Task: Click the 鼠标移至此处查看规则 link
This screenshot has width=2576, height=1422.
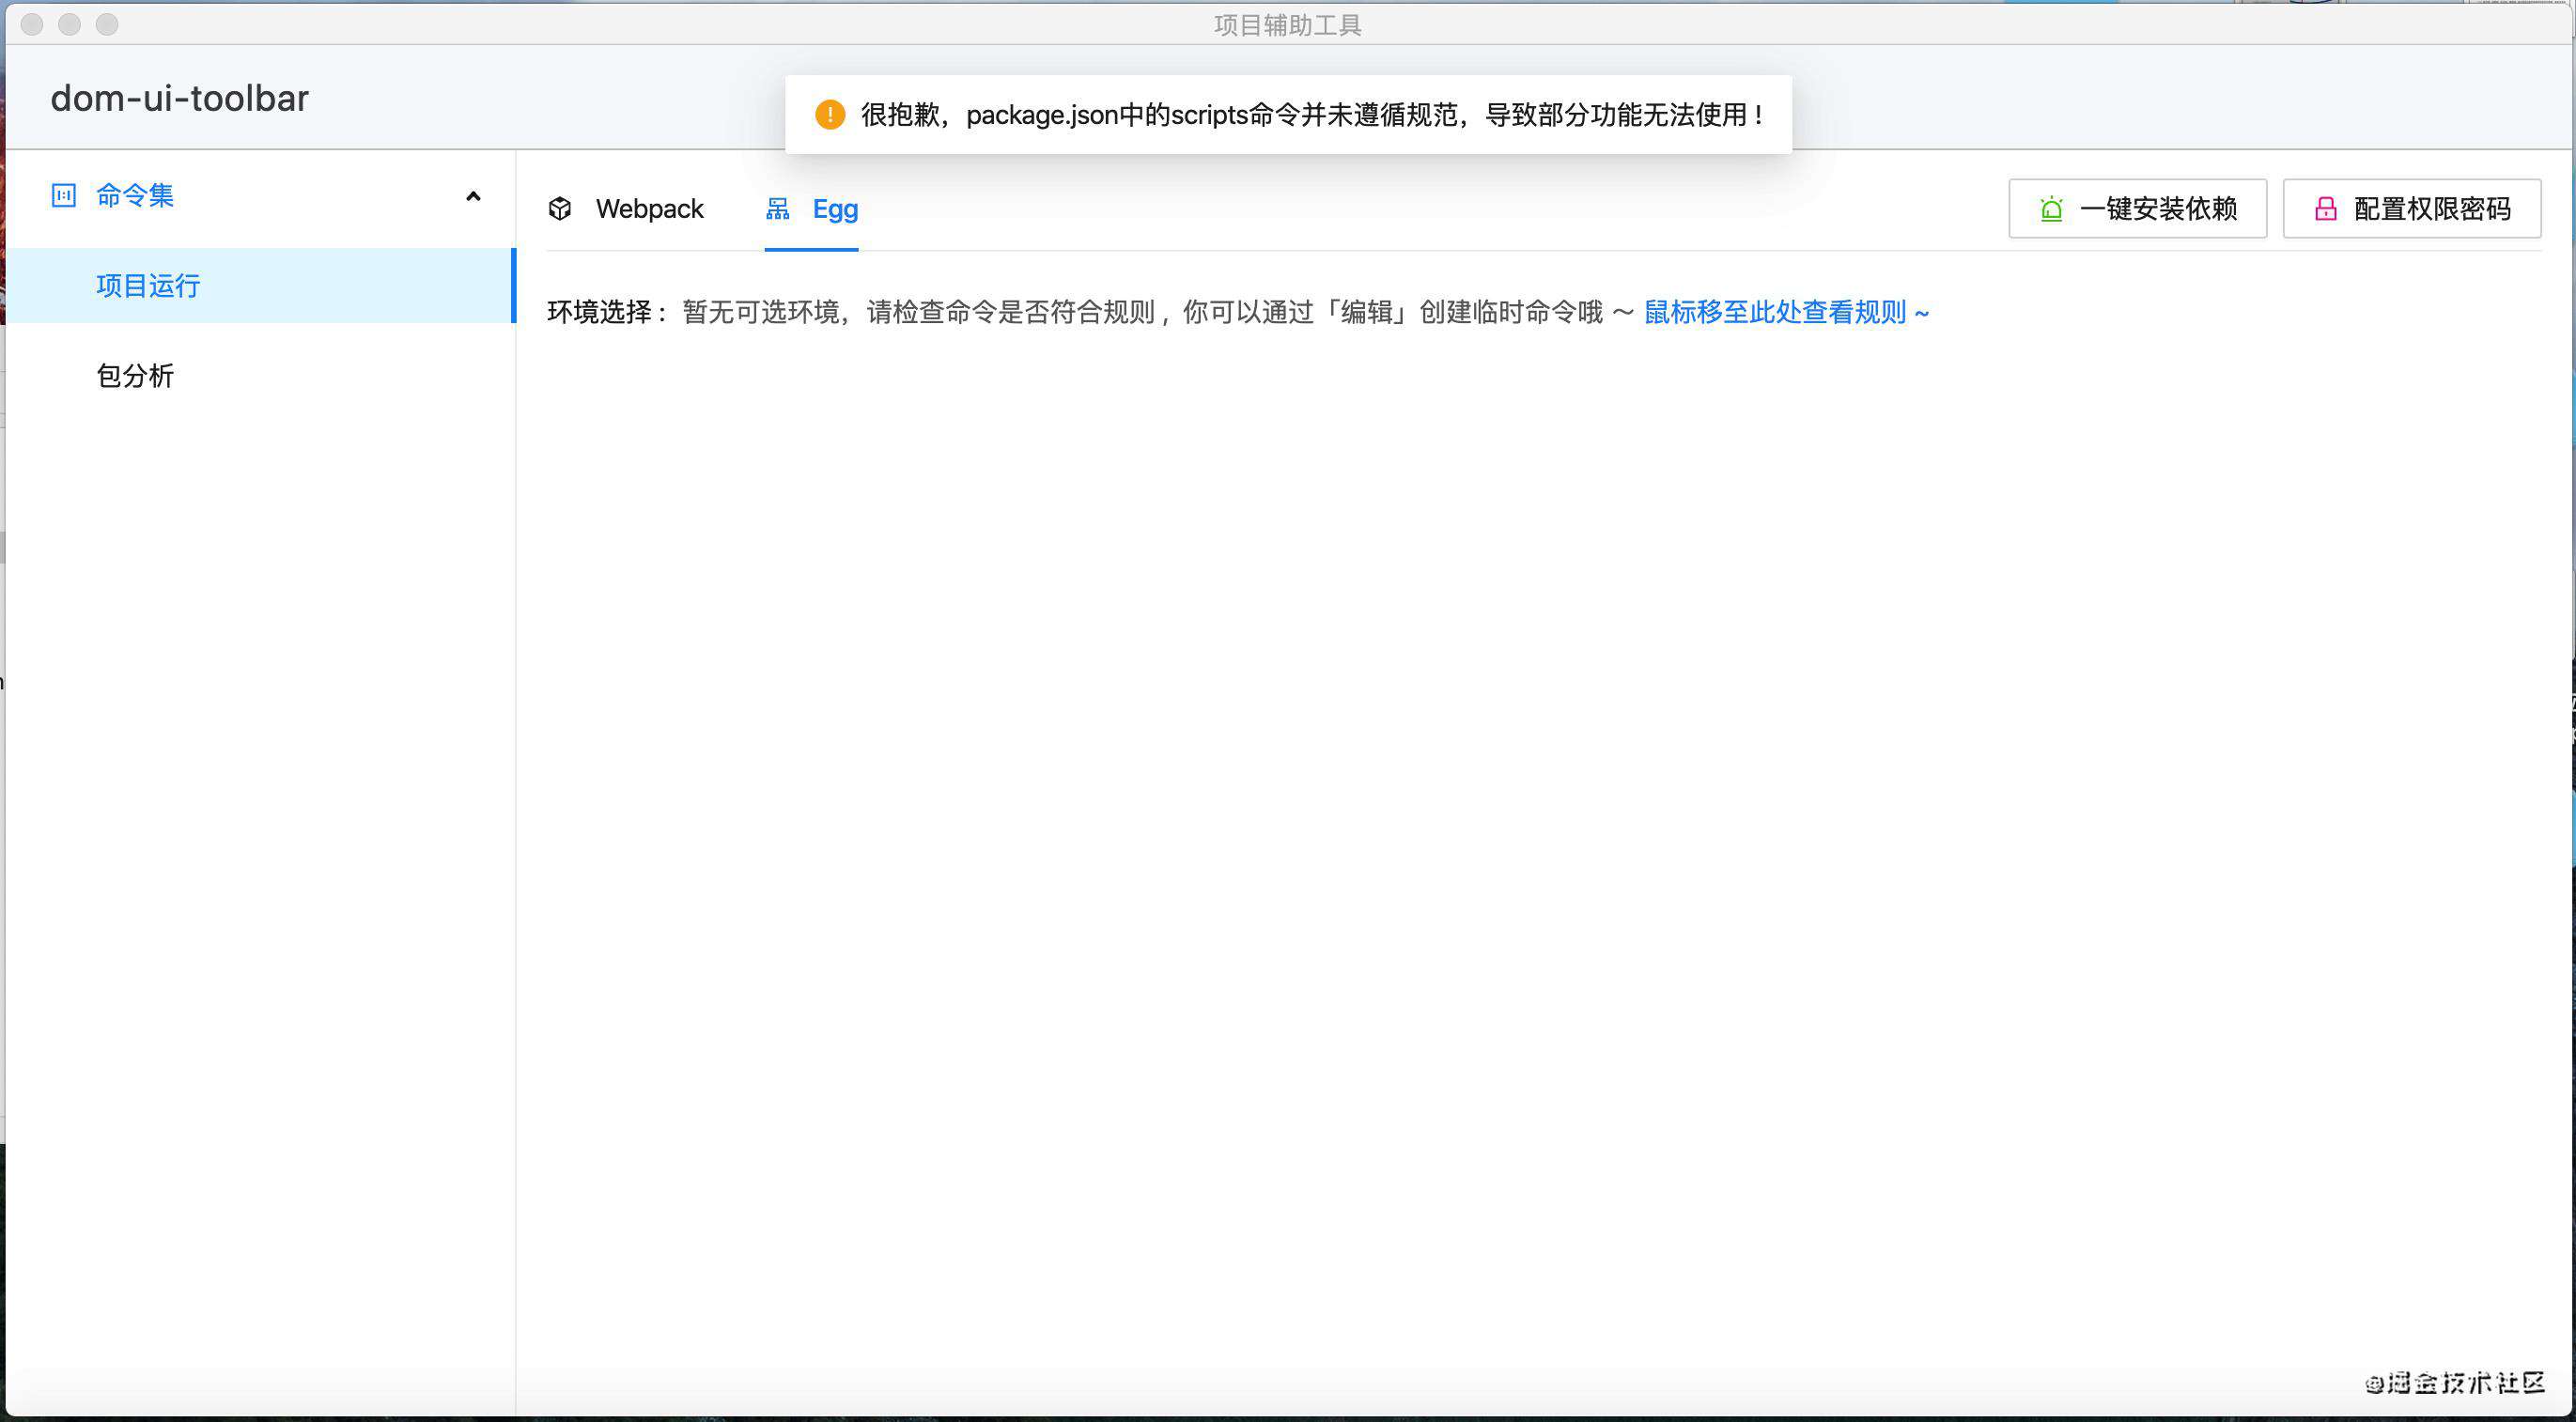Action: (x=1786, y=312)
